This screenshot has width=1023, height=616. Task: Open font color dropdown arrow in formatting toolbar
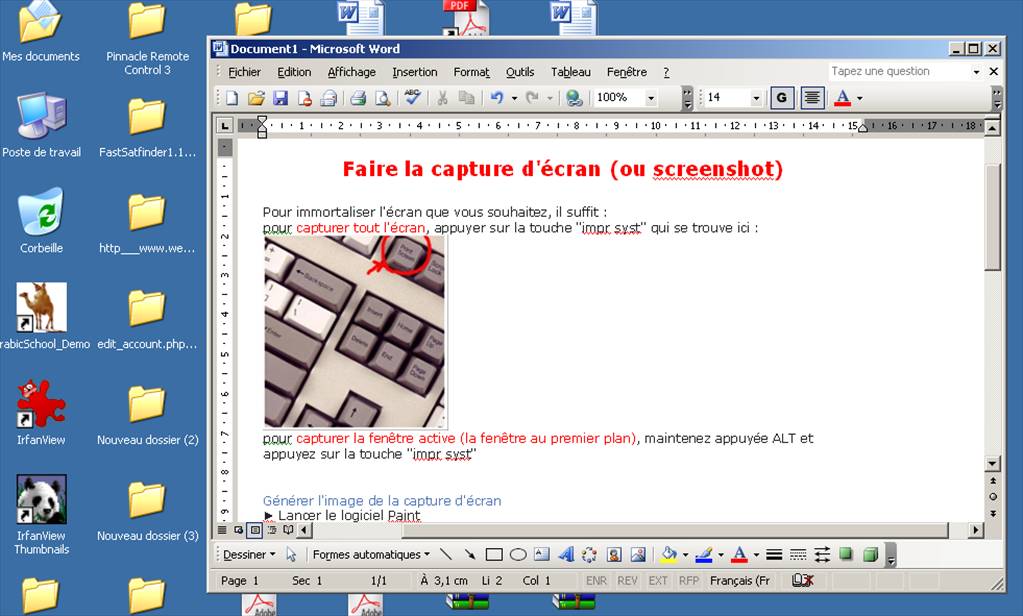859,98
